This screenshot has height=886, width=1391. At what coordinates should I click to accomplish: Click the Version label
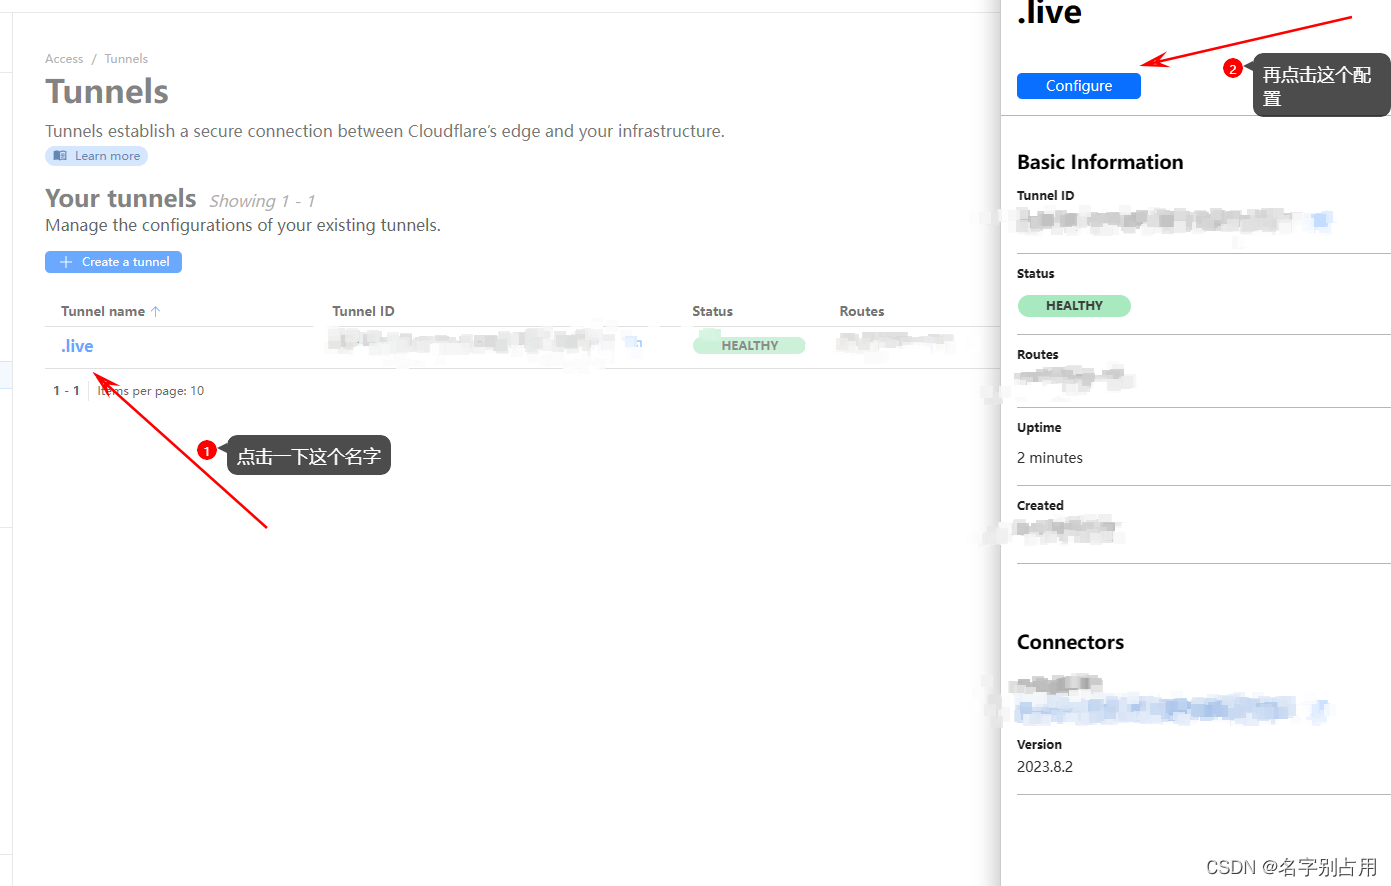[1039, 745]
